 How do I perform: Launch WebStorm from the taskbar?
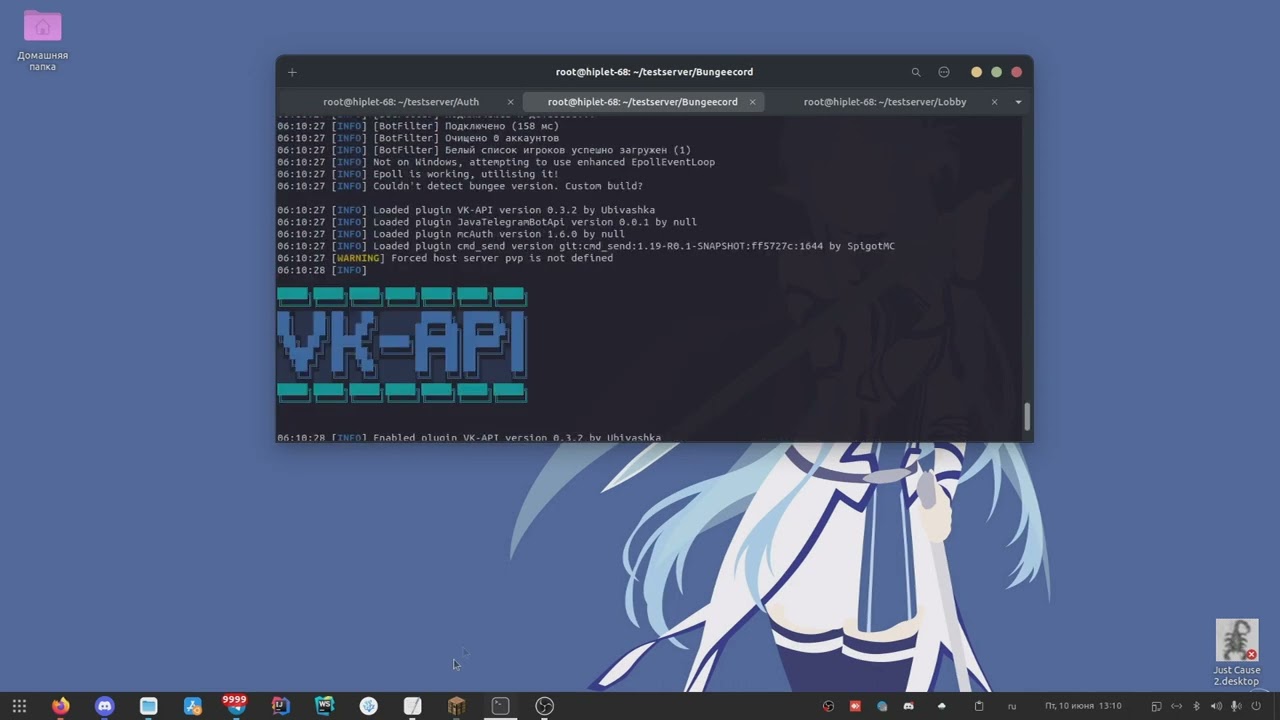(x=325, y=706)
